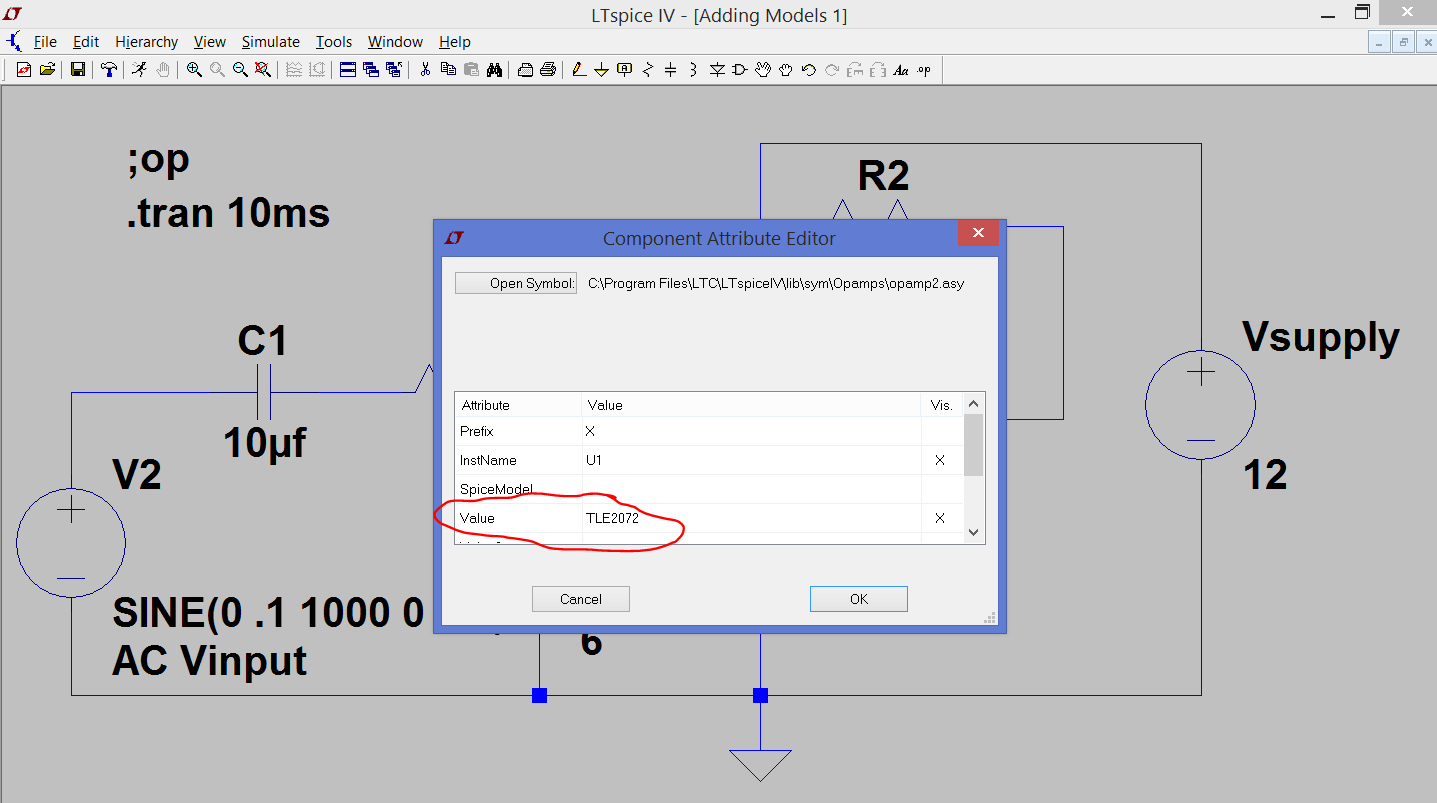Click the Vis. column header

tap(942, 405)
